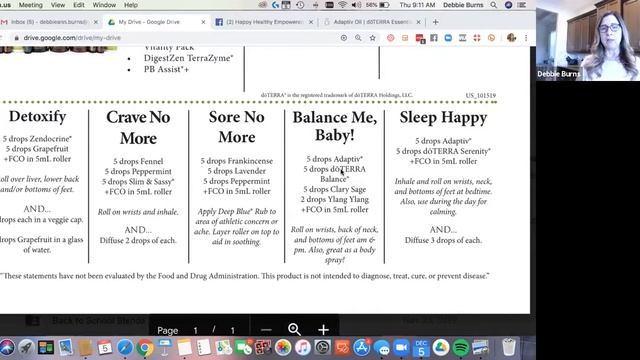640x360 pixels.
Task: Zoom out the PDF with minus button
Action: click(x=266, y=330)
